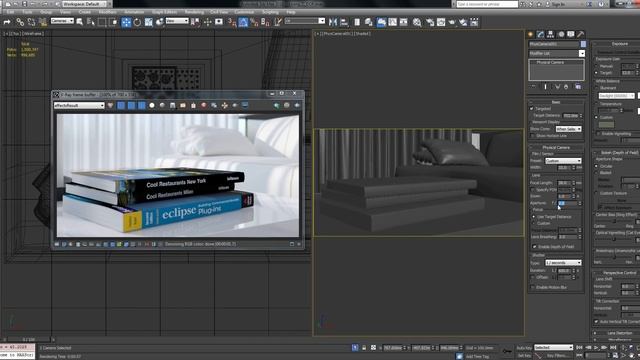Open the Material Editor icon
Image resolution: width=640 pixels, height=360 pixels.
(x=417, y=22)
